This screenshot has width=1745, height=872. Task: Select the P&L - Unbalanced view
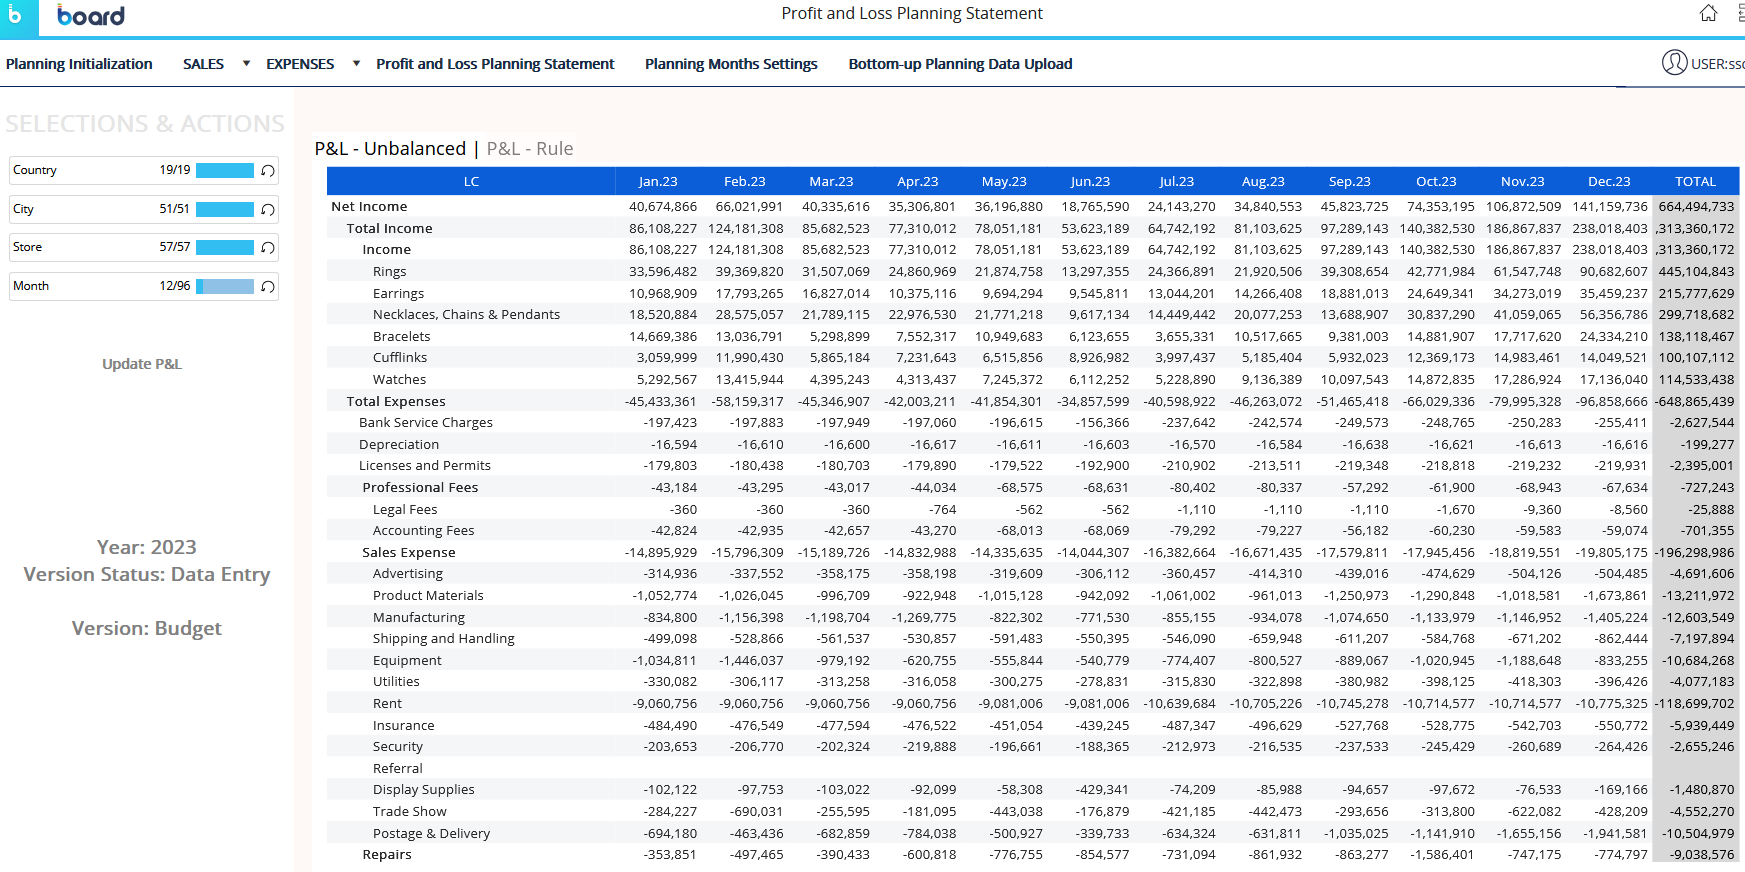pos(390,149)
